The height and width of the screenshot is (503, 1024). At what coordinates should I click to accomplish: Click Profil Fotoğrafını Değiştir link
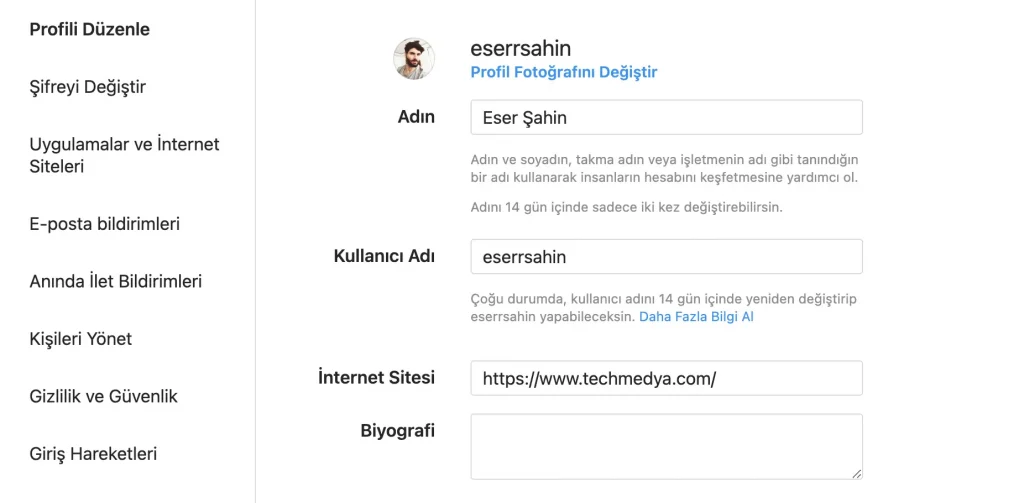pyautogui.click(x=564, y=72)
